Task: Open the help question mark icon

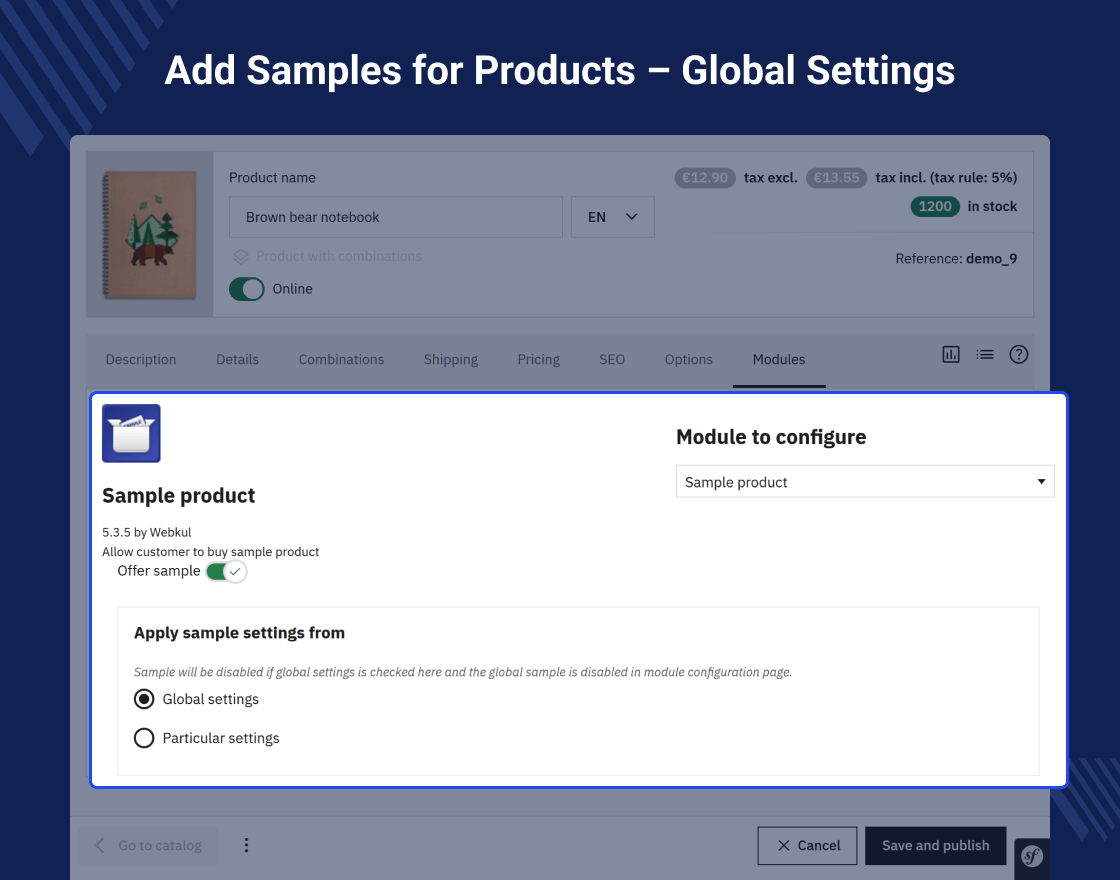Action: click(1019, 354)
